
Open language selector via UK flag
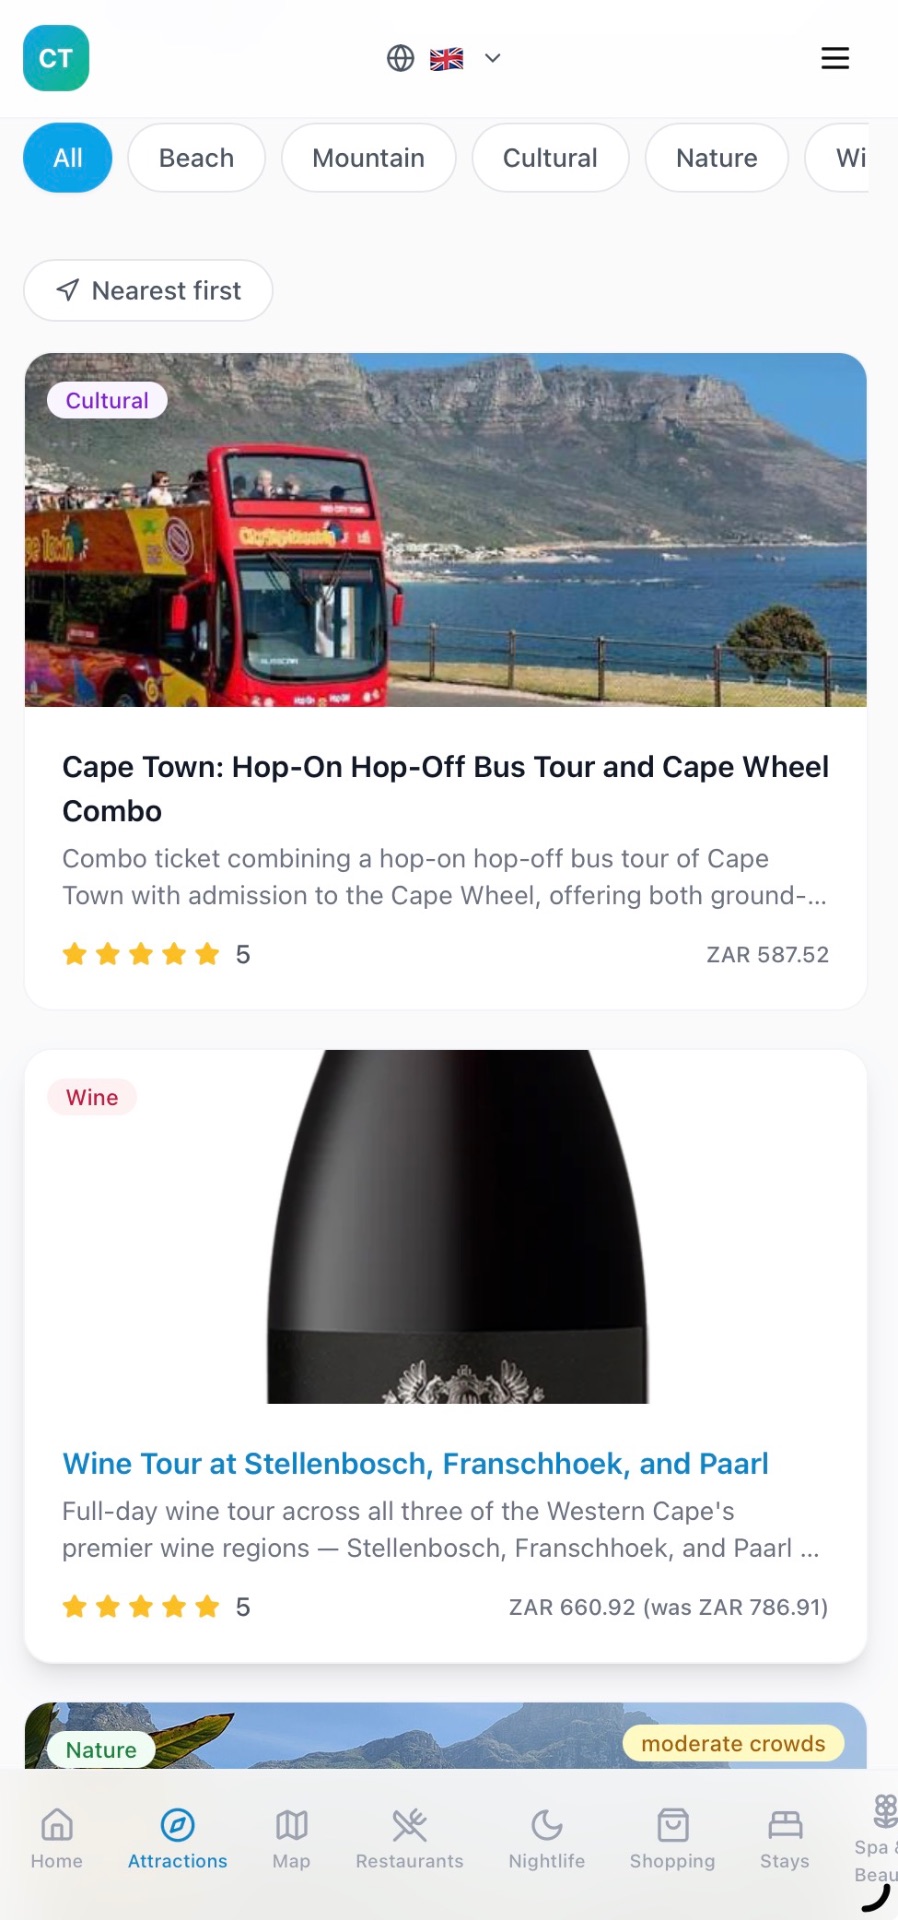pyautogui.click(x=446, y=59)
